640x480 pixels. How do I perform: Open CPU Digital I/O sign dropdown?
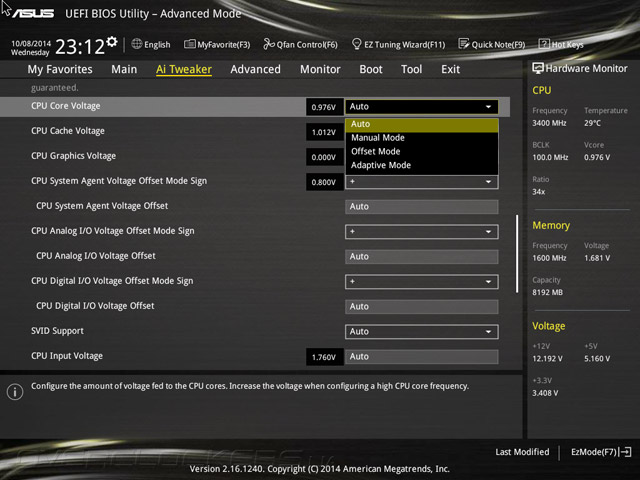pos(422,282)
